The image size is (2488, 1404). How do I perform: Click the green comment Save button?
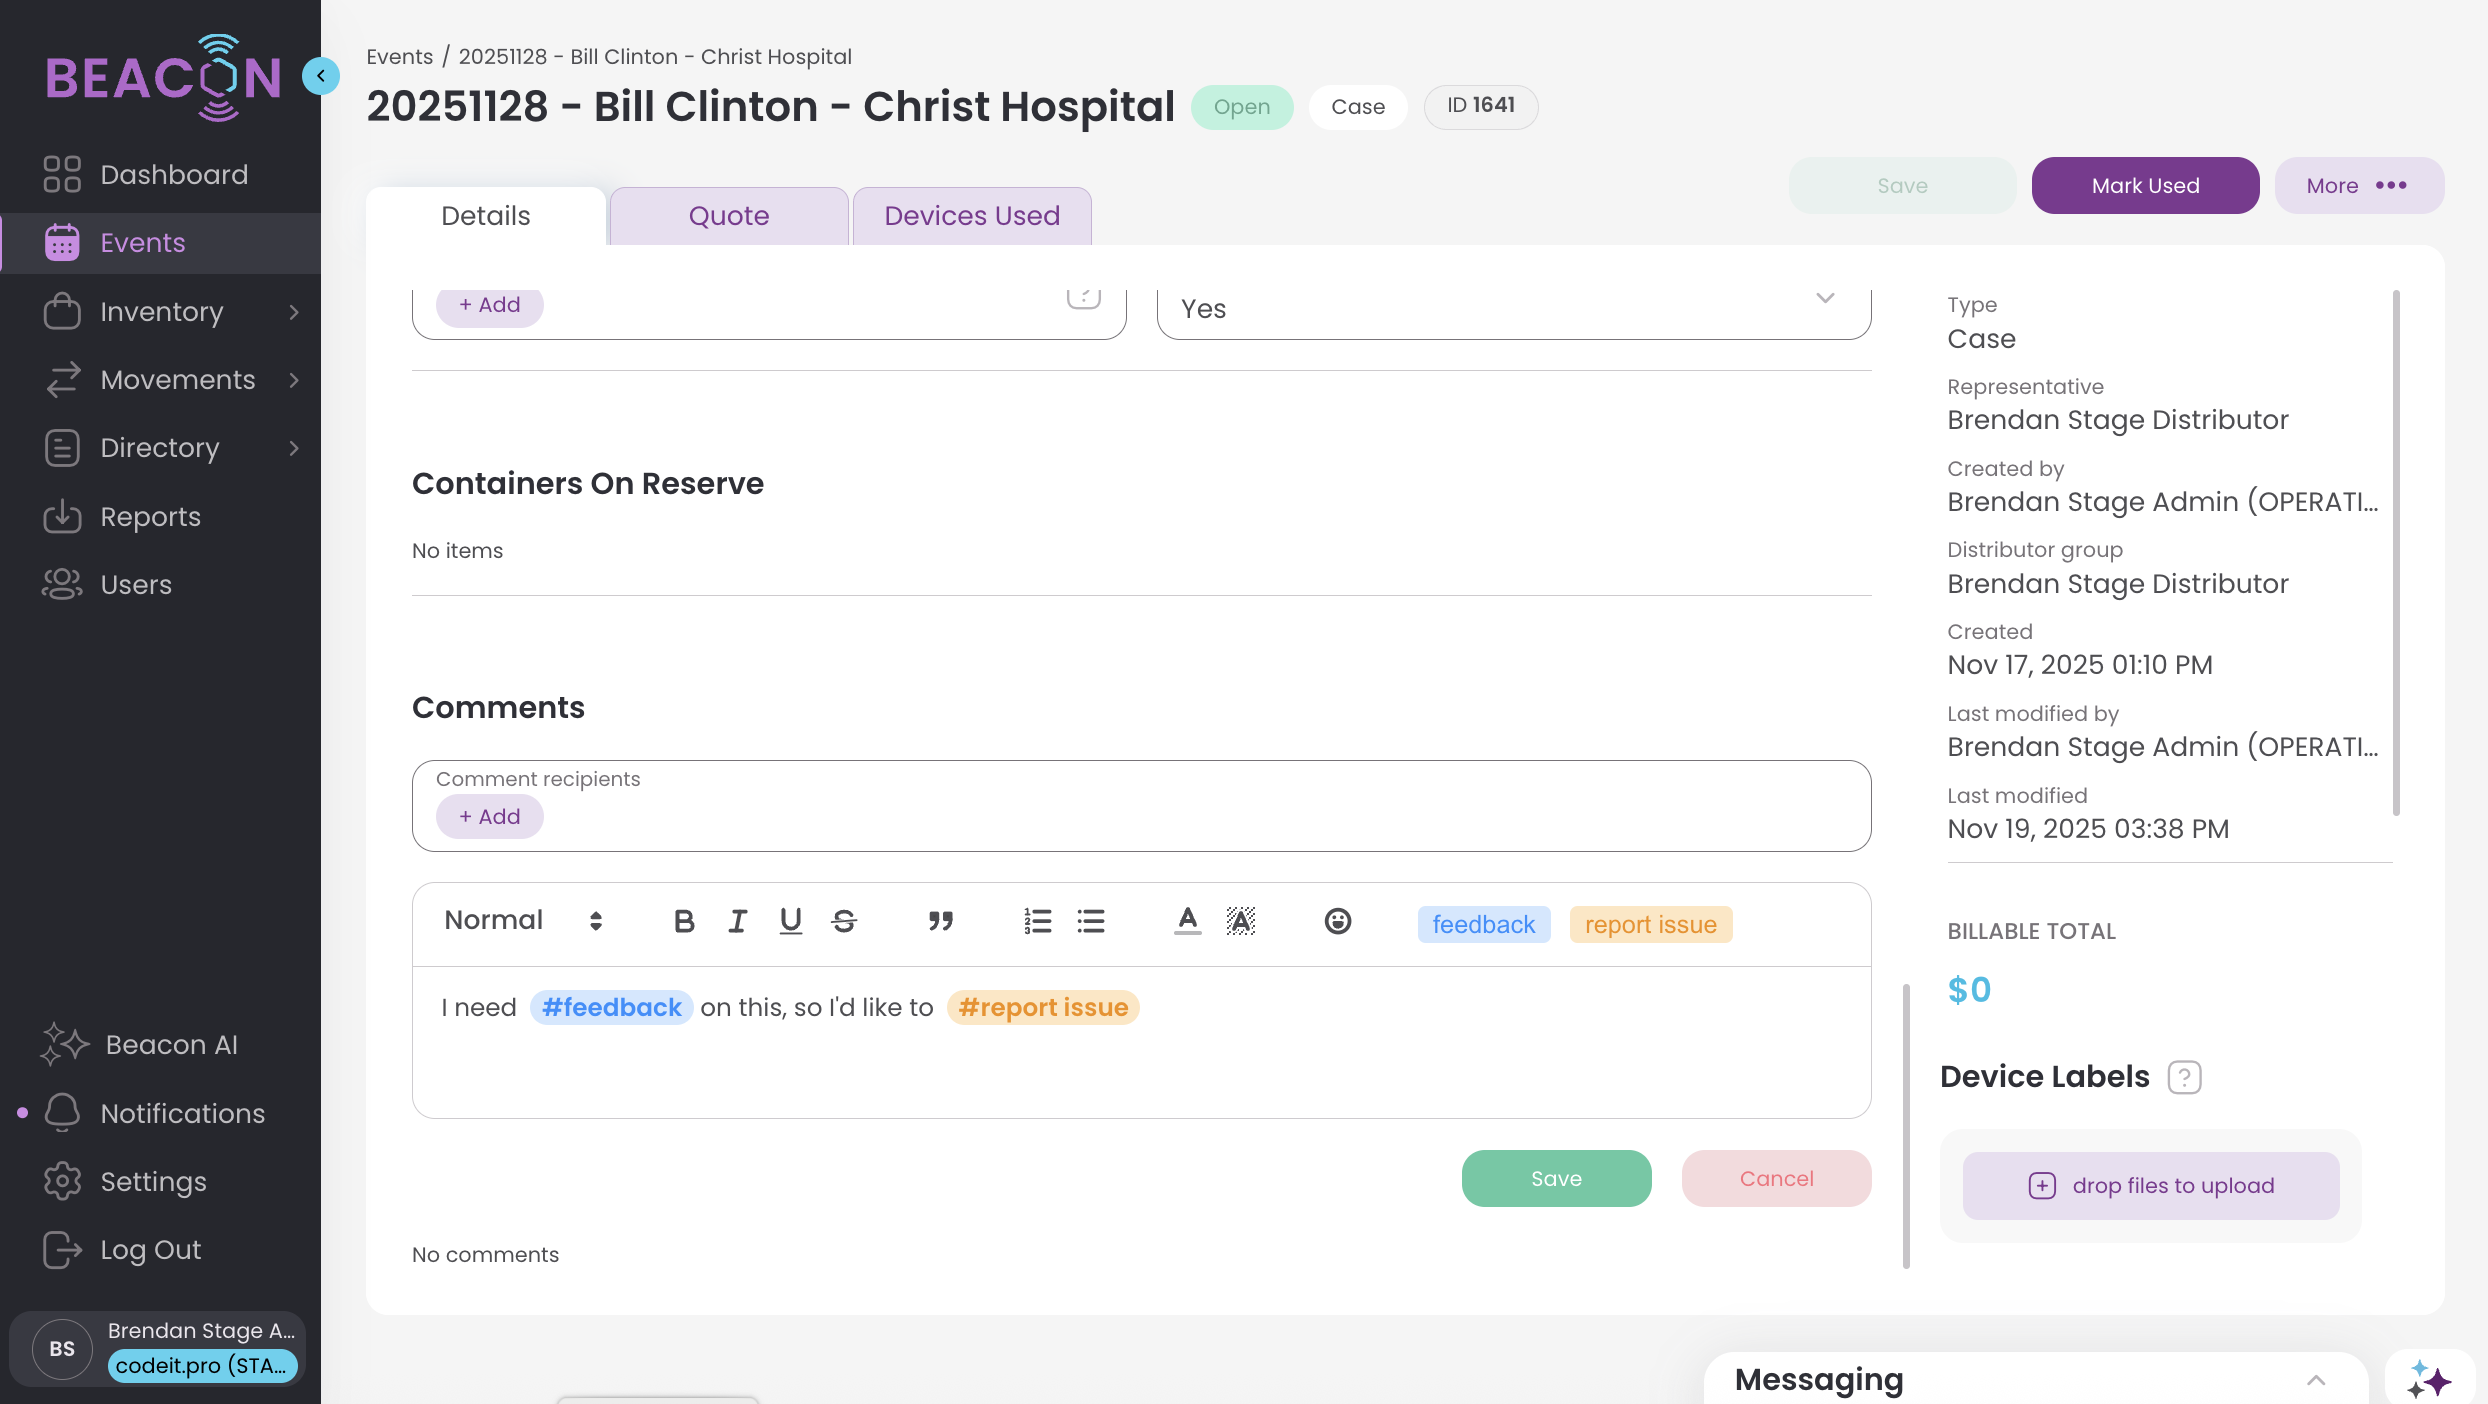click(x=1556, y=1179)
